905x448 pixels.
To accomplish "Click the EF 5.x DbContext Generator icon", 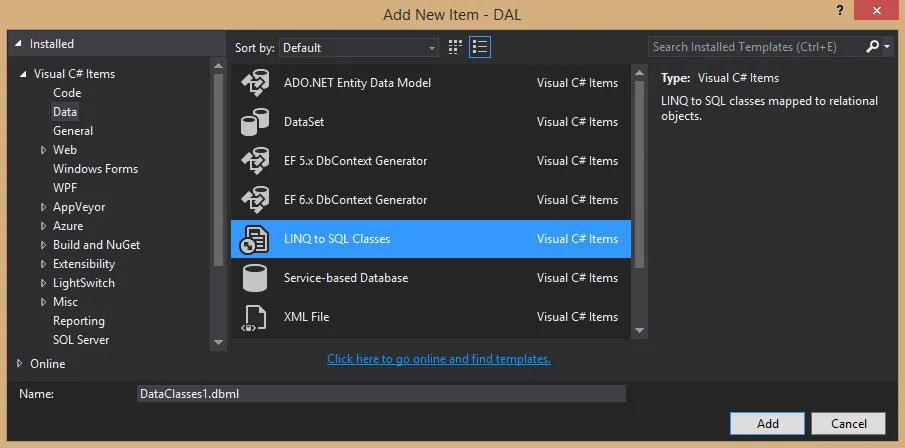I will click(255, 161).
